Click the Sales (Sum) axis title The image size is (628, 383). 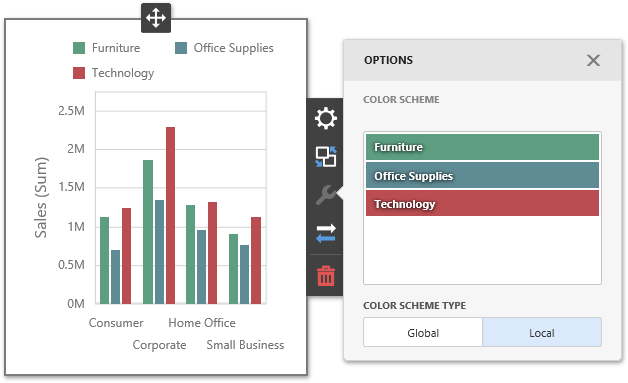pyautogui.click(x=41, y=198)
